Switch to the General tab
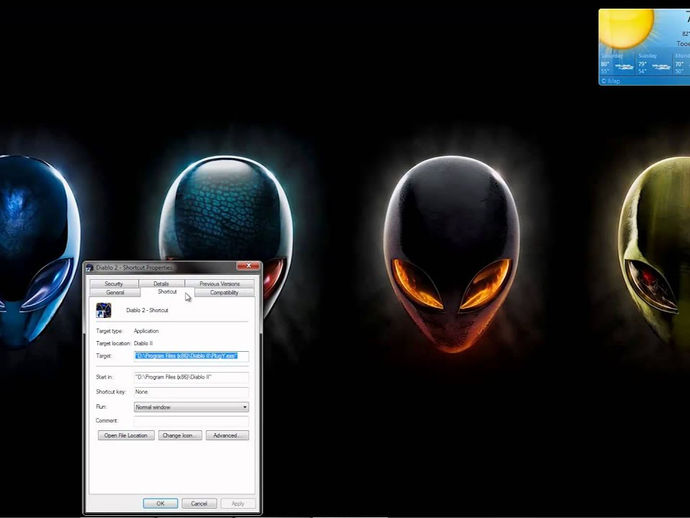Viewport: 690px width, 518px height. (115, 293)
